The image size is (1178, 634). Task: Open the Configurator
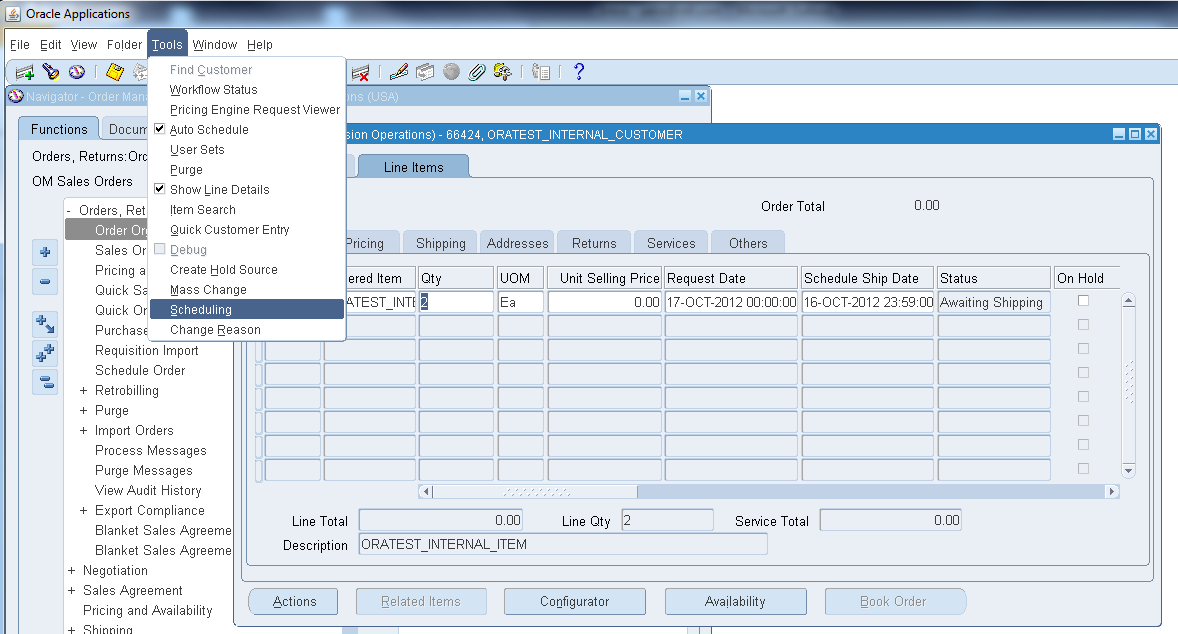[x=574, y=601]
